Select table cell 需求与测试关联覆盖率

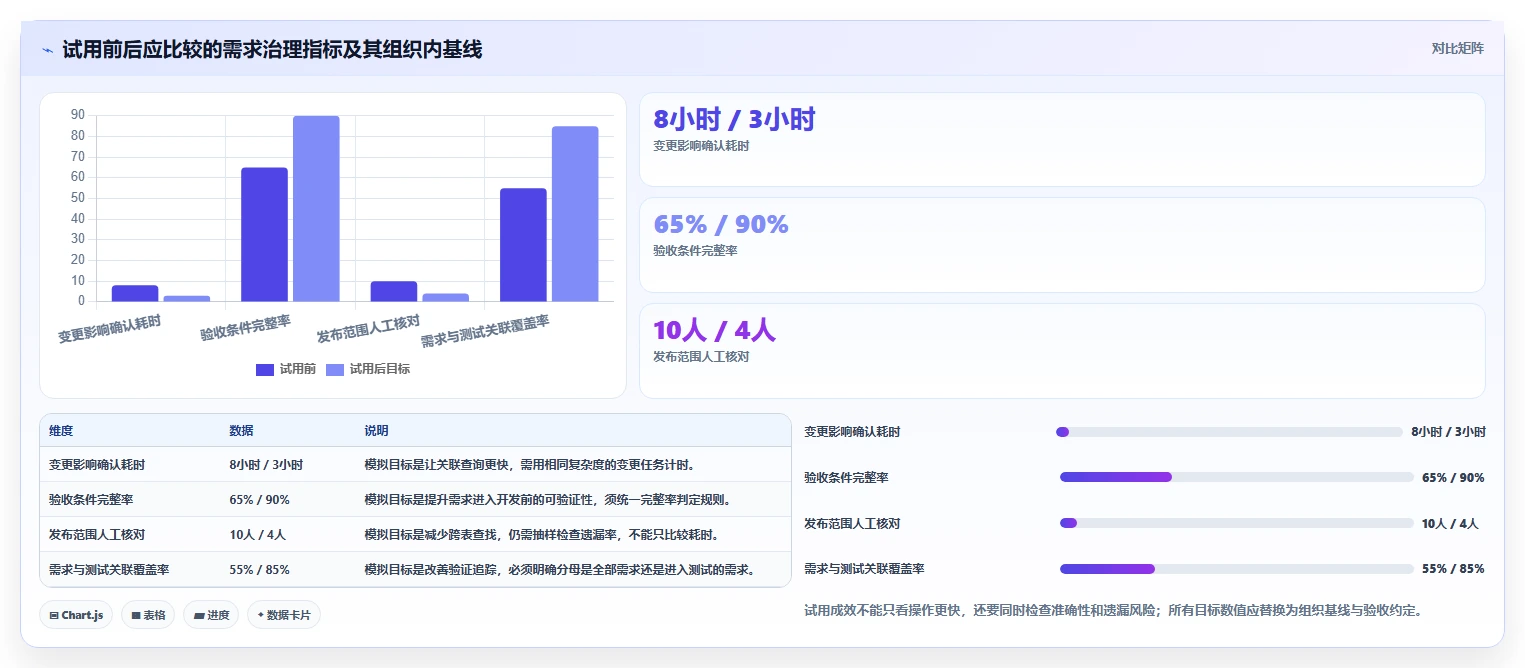pyautogui.click(x=109, y=570)
